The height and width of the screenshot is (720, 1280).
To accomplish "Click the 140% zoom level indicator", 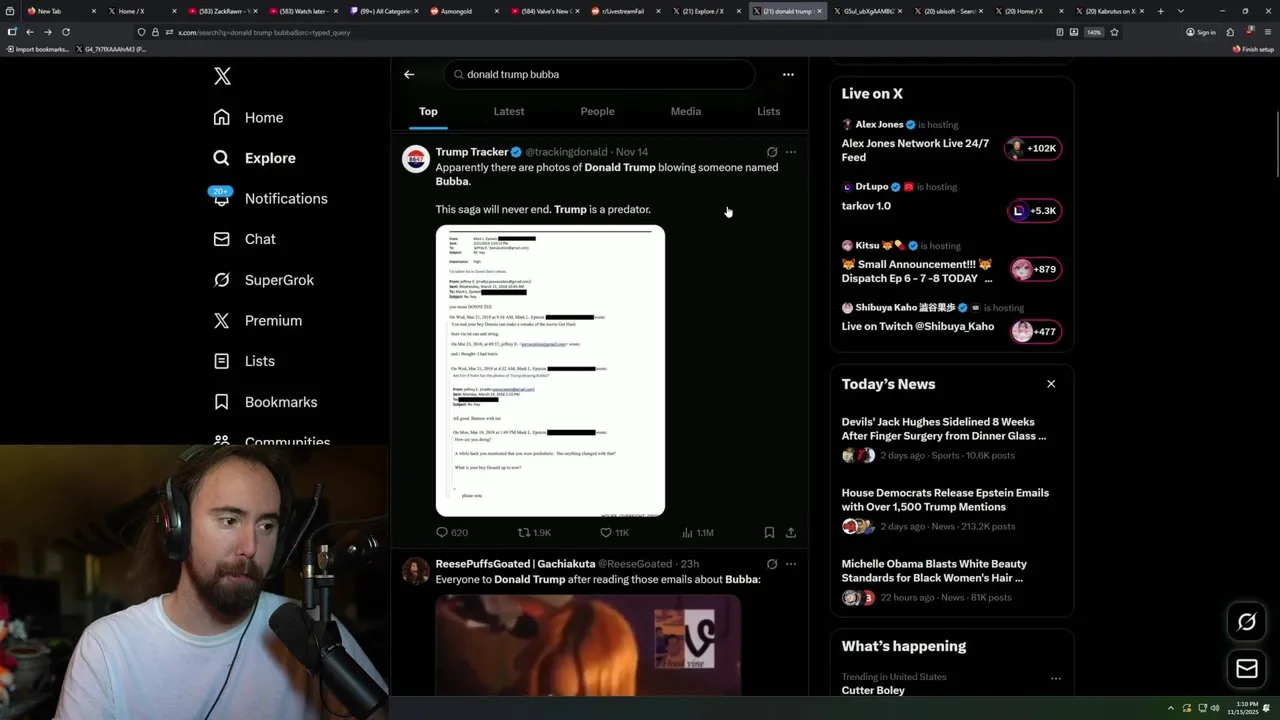I will (1094, 32).
